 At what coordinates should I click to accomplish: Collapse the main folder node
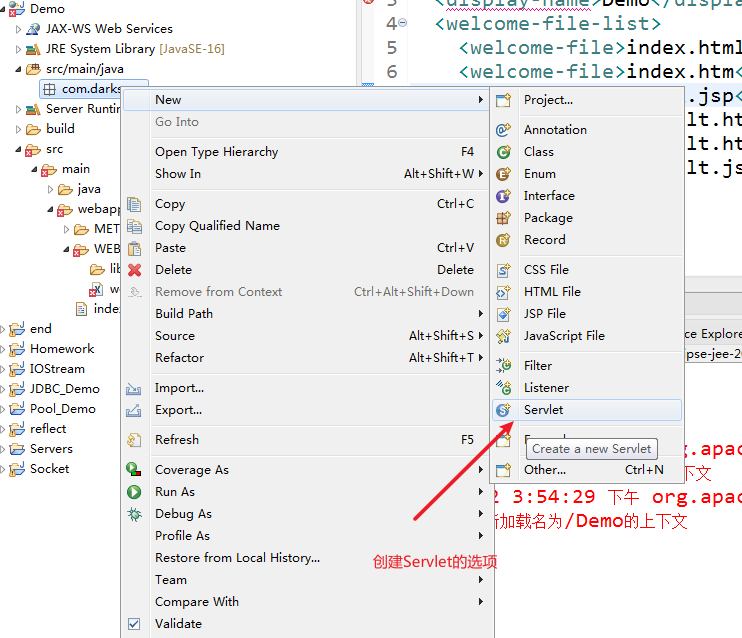click(34, 169)
